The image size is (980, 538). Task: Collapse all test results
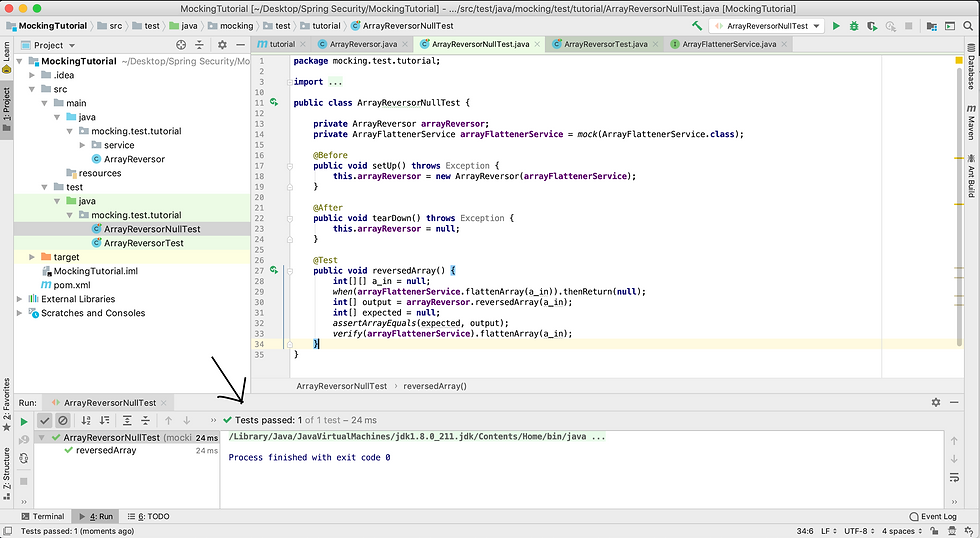tap(145, 421)
